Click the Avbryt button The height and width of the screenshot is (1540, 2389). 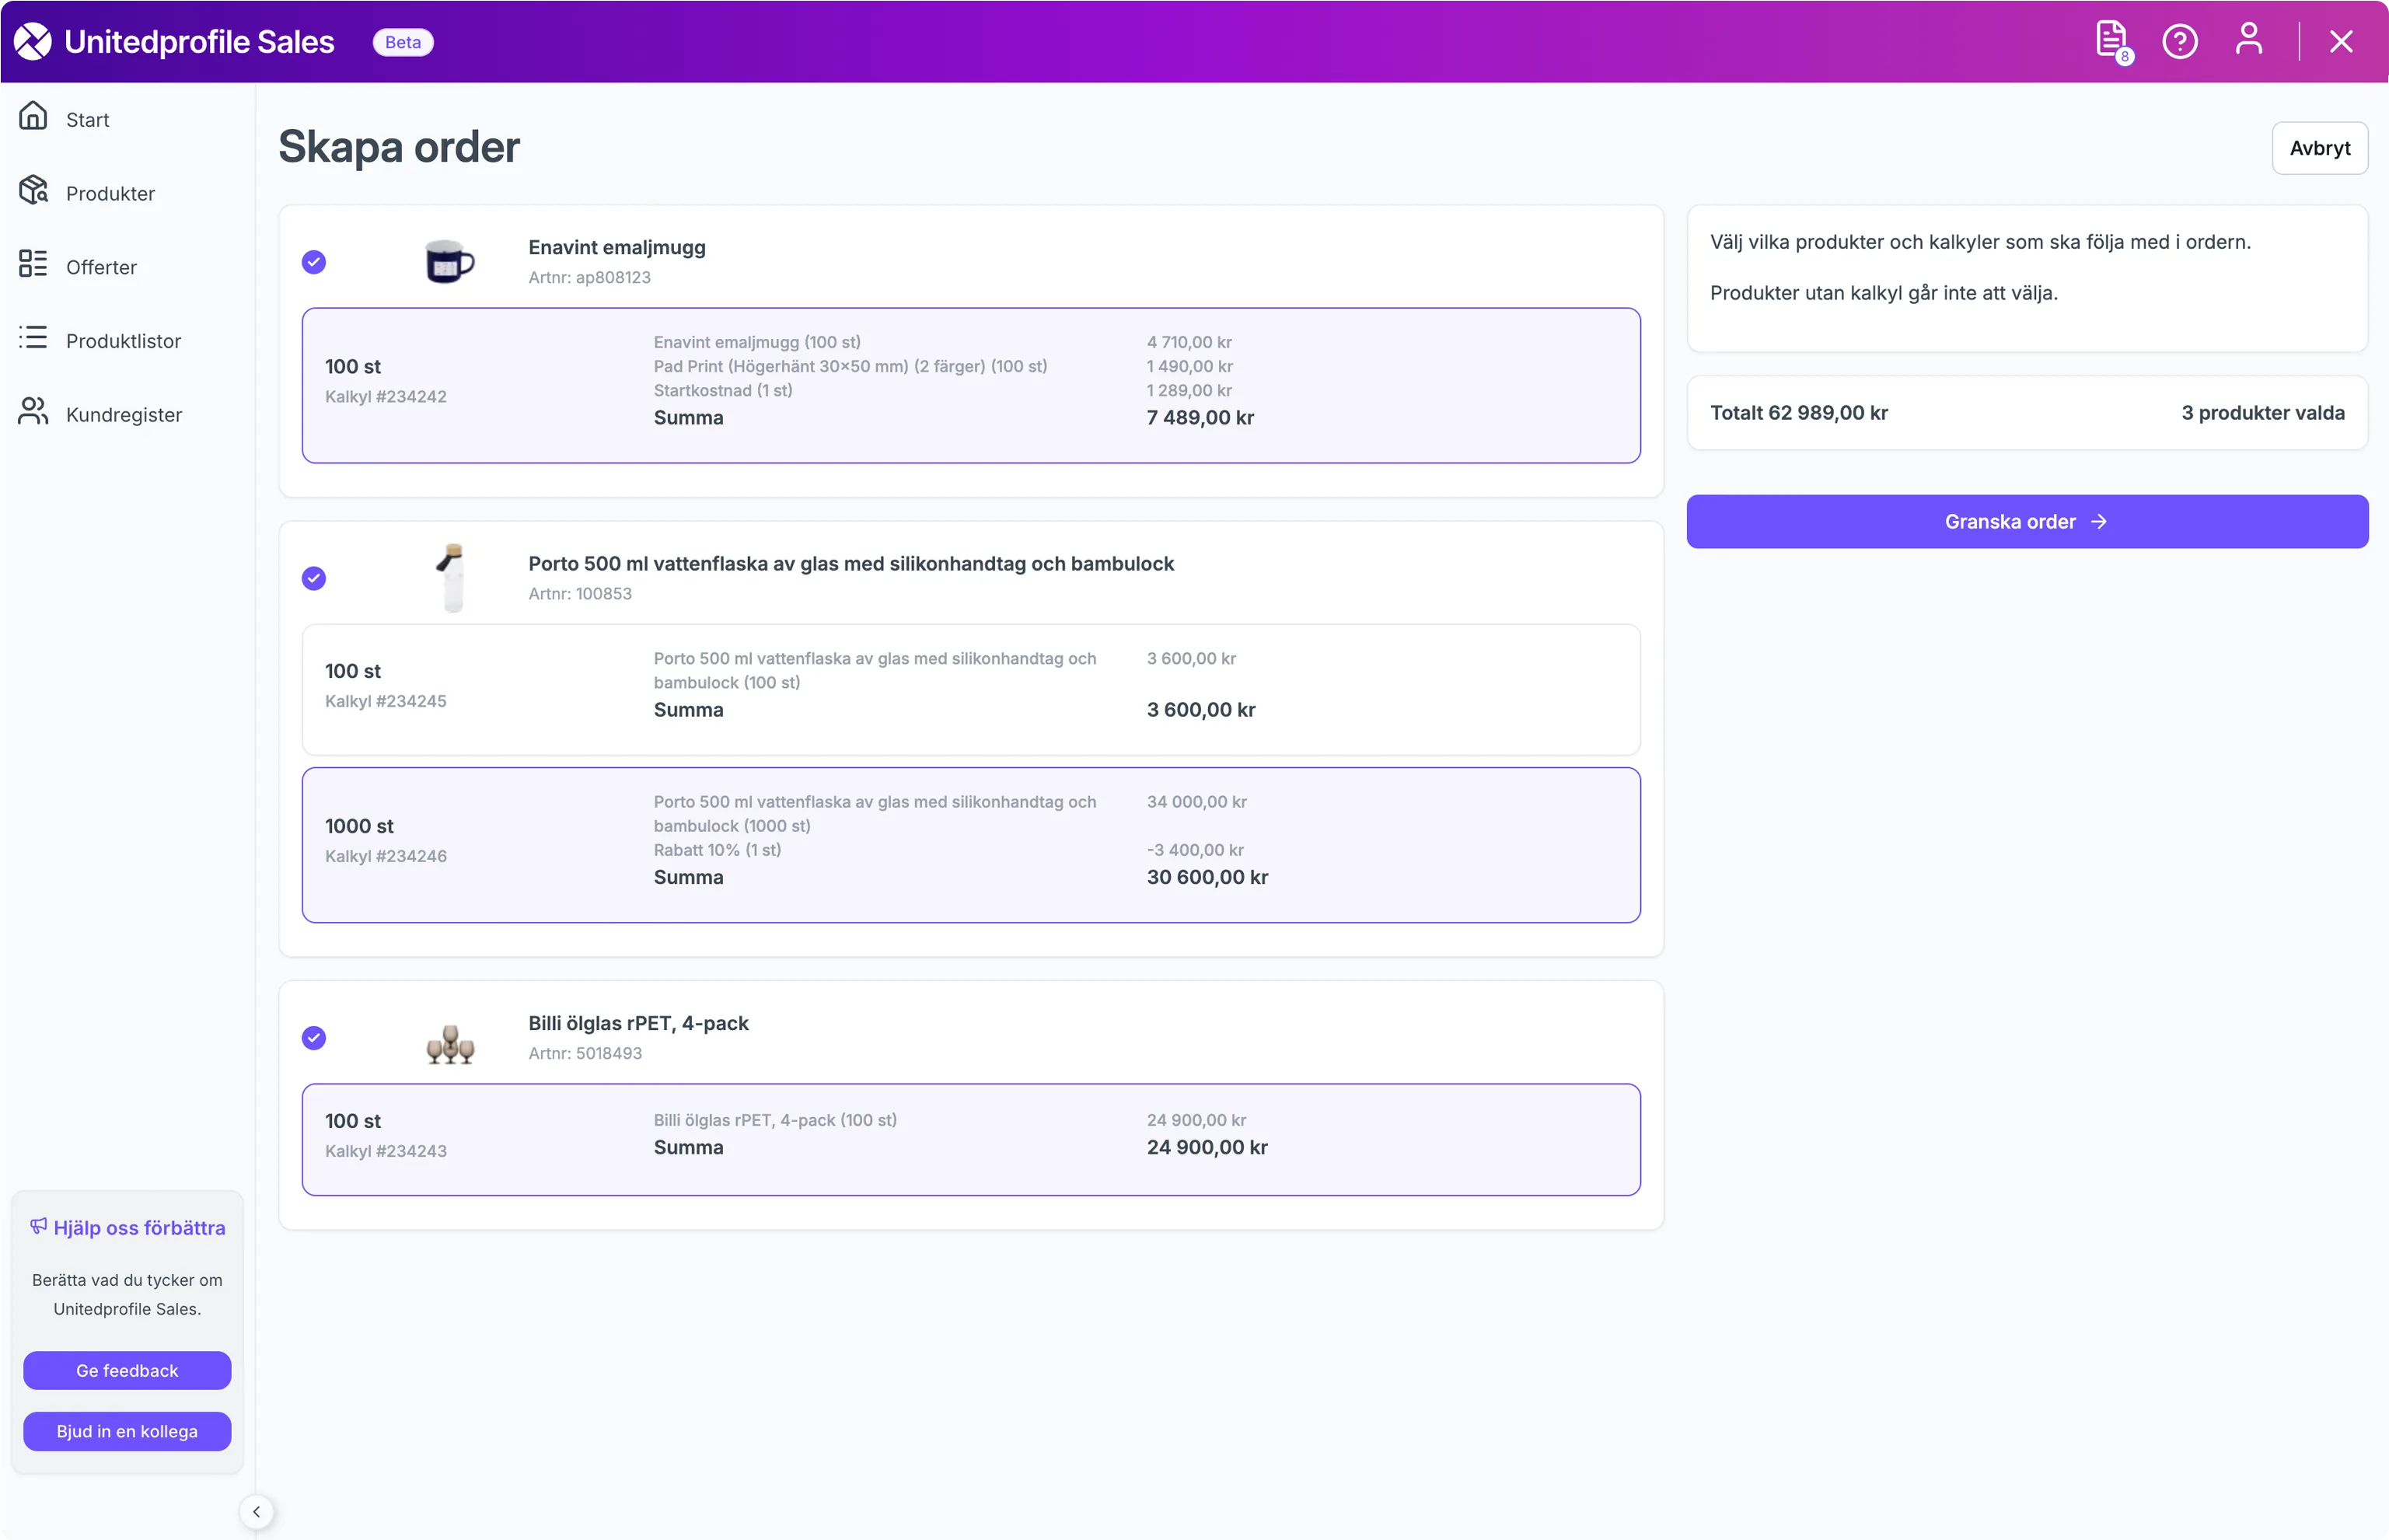2319,148
